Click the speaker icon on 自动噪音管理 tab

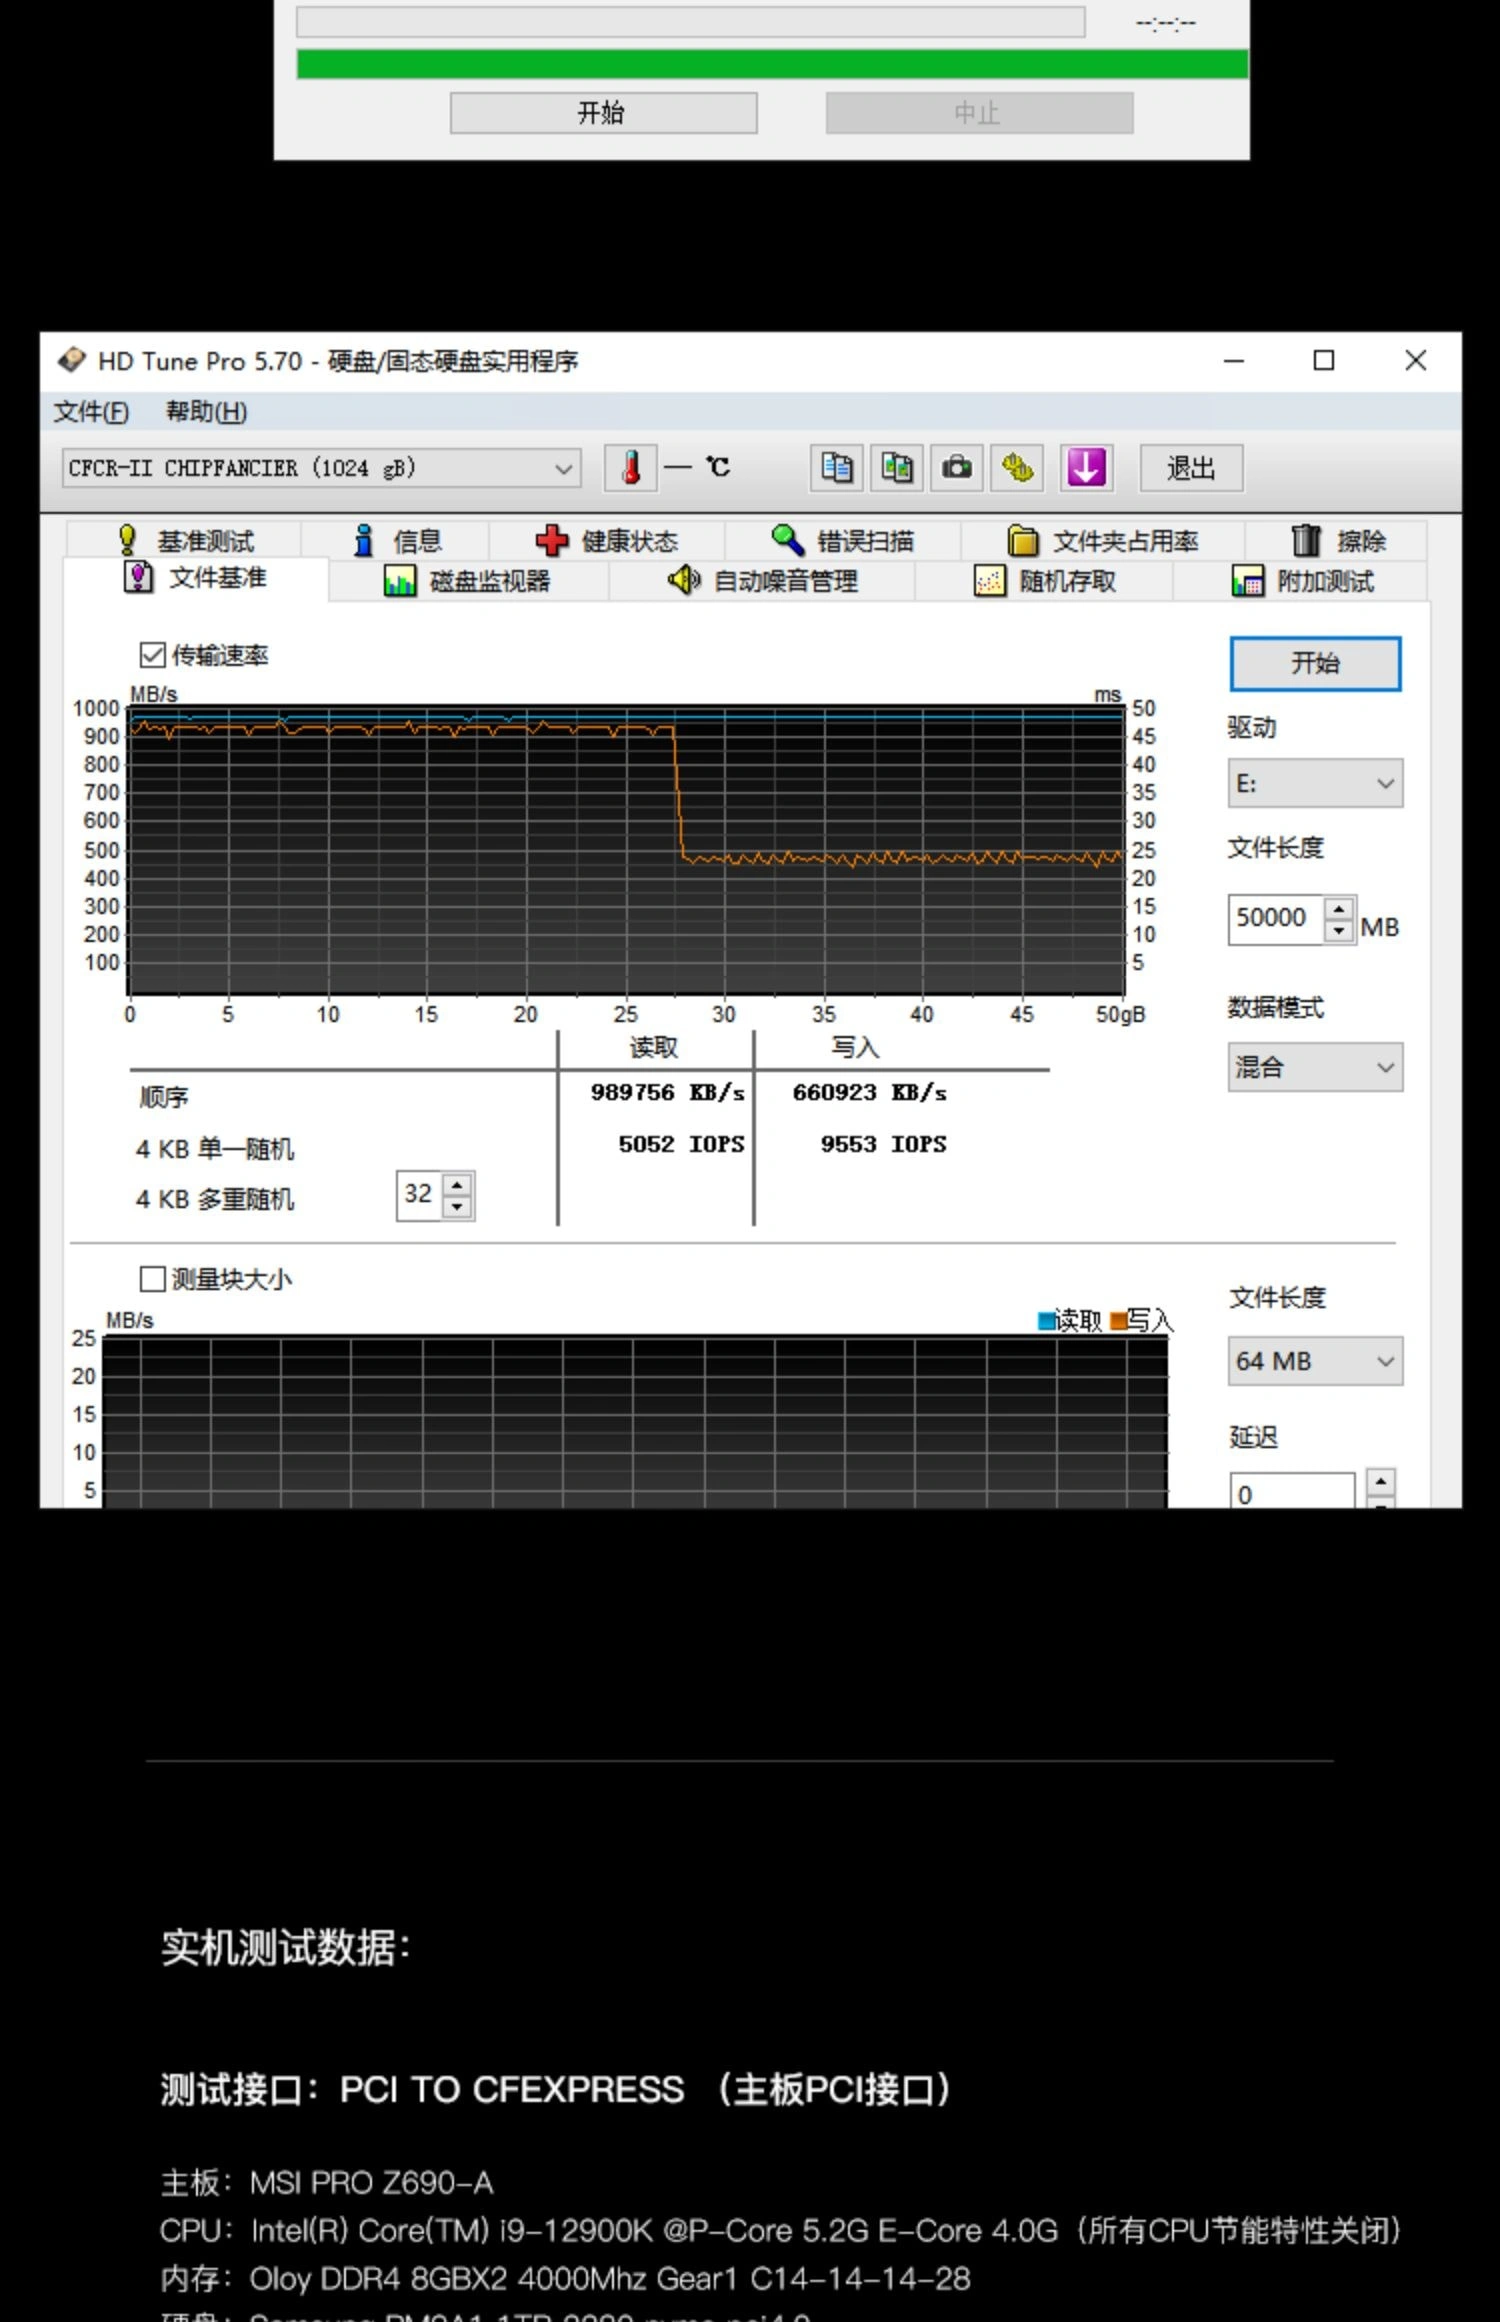[684, 580]
